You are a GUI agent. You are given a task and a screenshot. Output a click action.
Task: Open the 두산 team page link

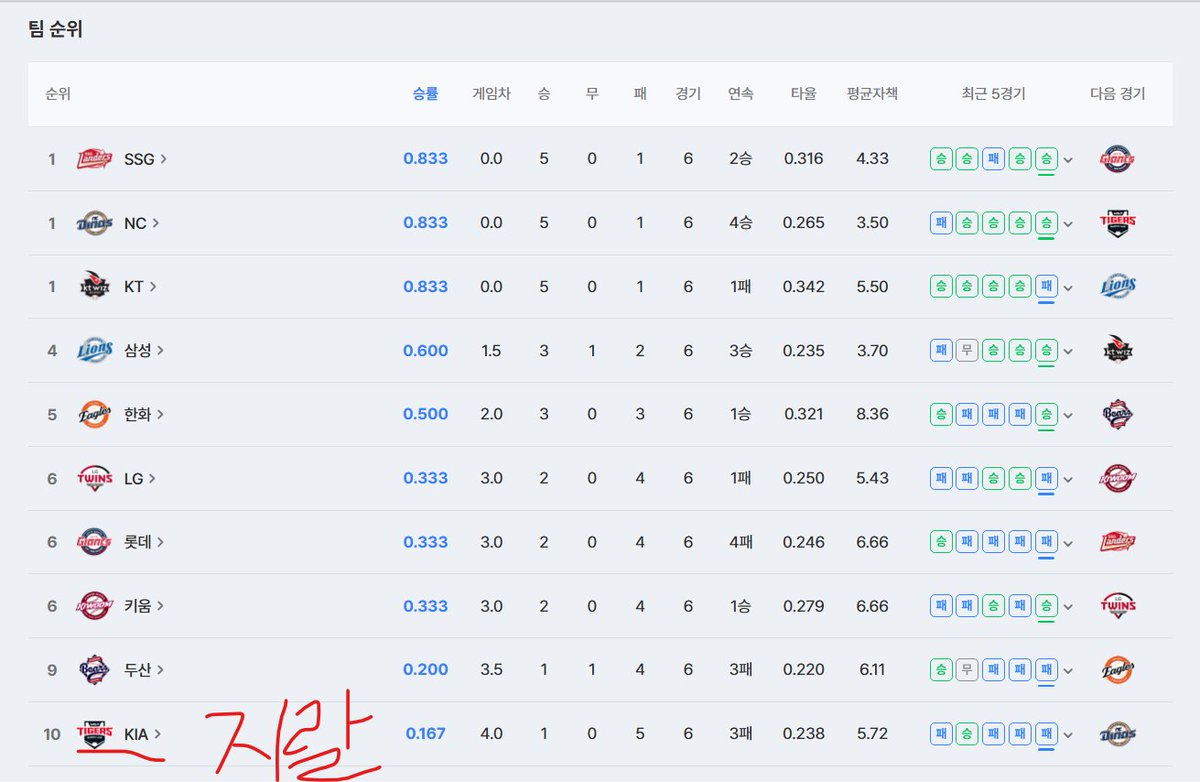tap(144, 670)
